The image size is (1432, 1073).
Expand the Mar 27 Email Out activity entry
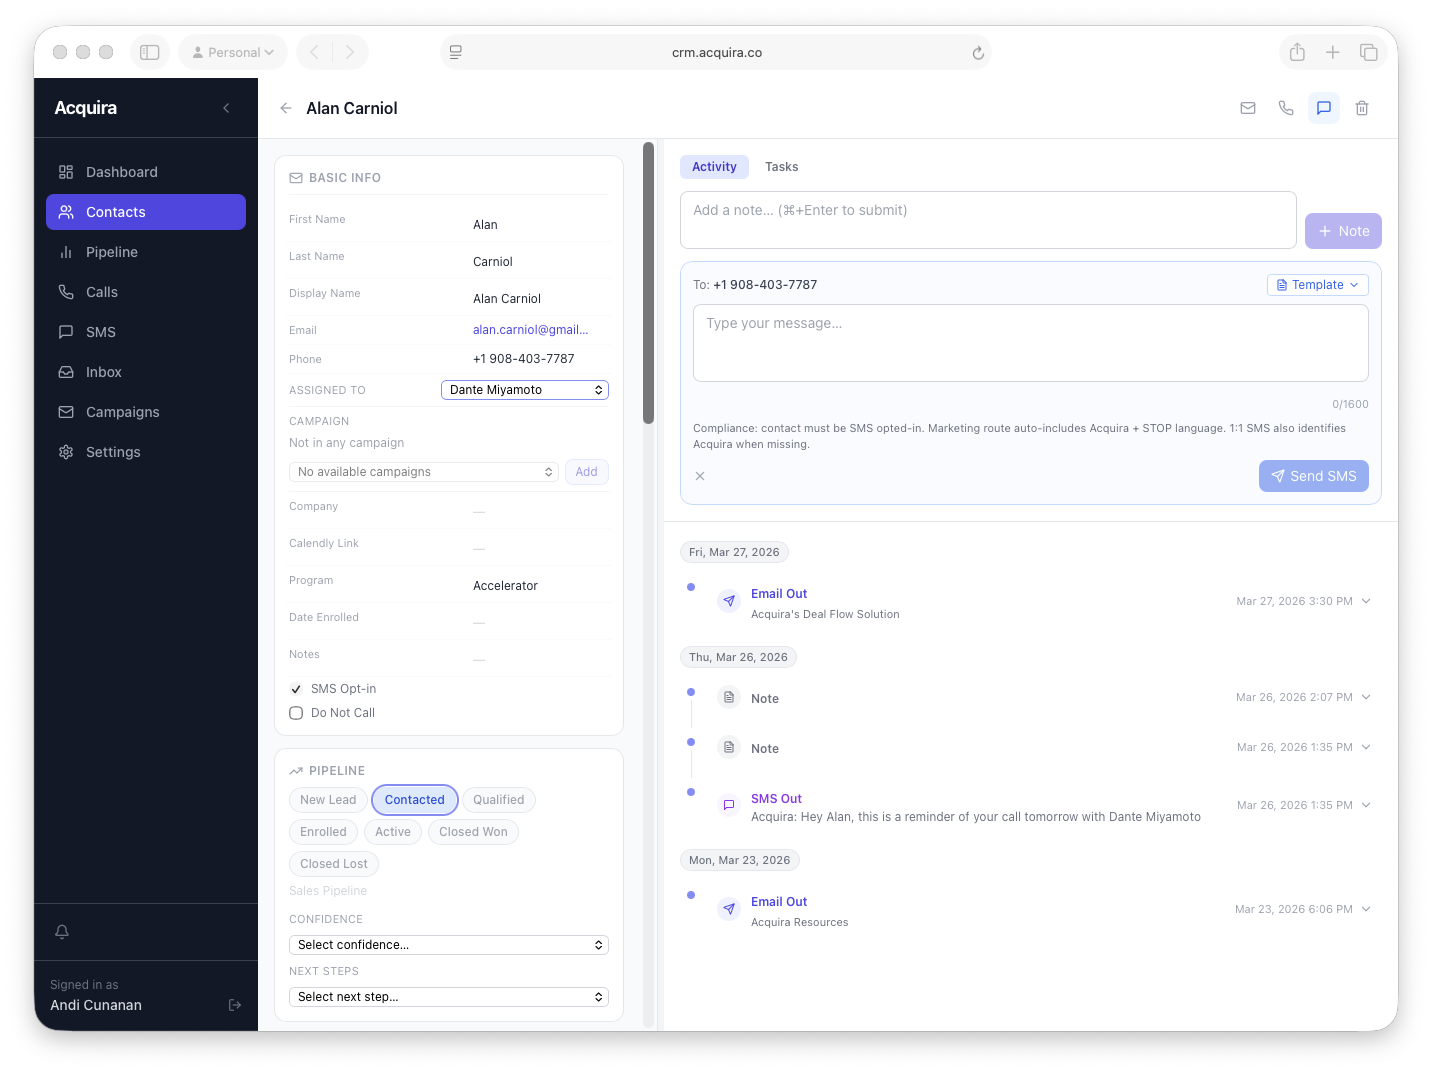click(x=1368, y=600)
